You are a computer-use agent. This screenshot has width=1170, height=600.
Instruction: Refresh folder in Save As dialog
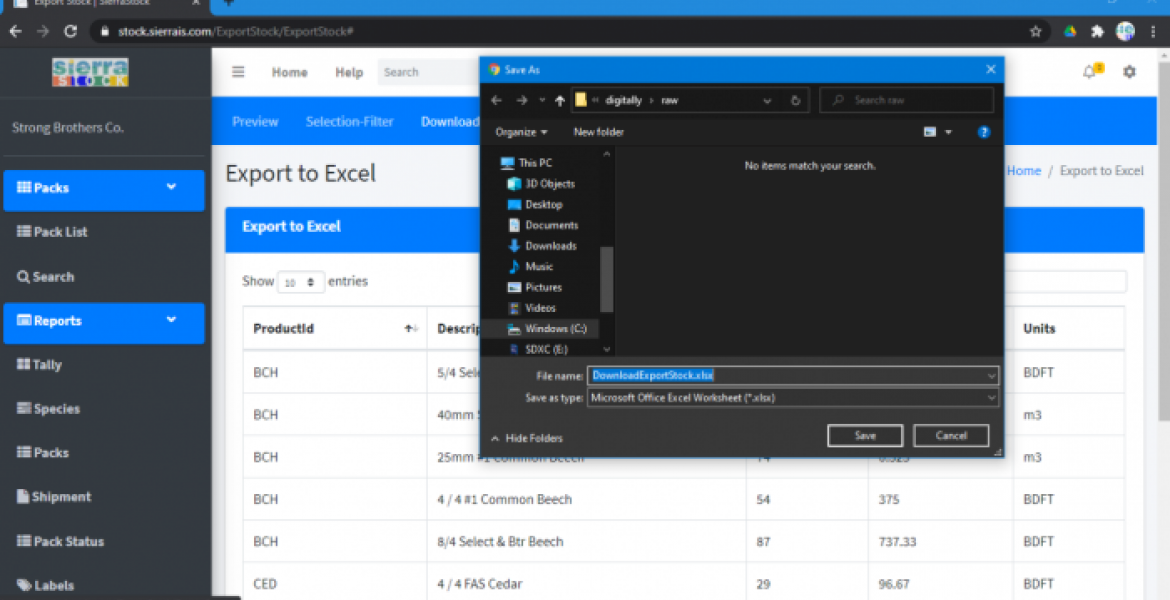click(795, 100)
